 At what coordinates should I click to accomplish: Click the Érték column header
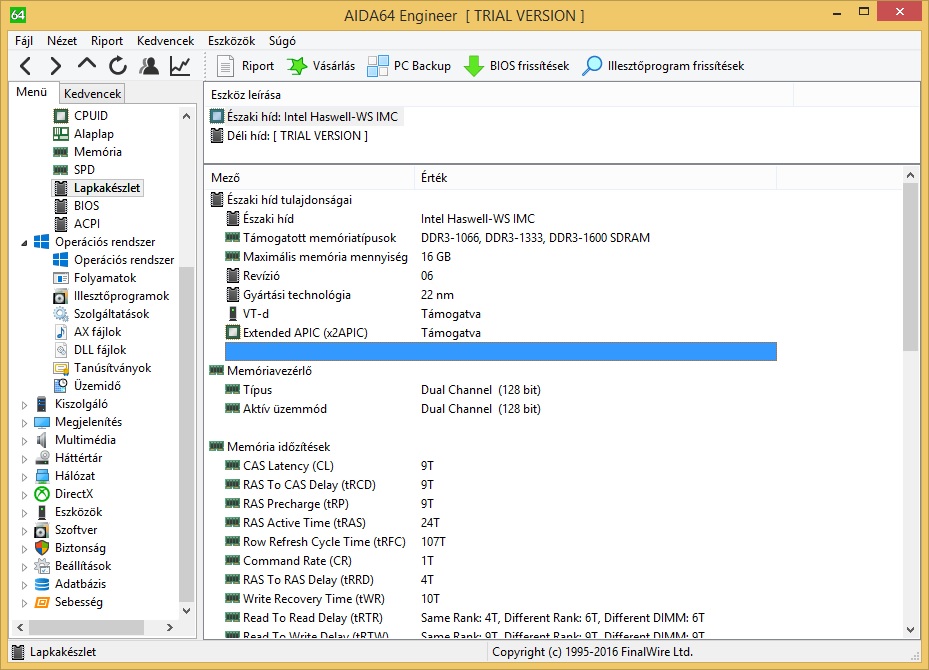[x=595, y=178]
